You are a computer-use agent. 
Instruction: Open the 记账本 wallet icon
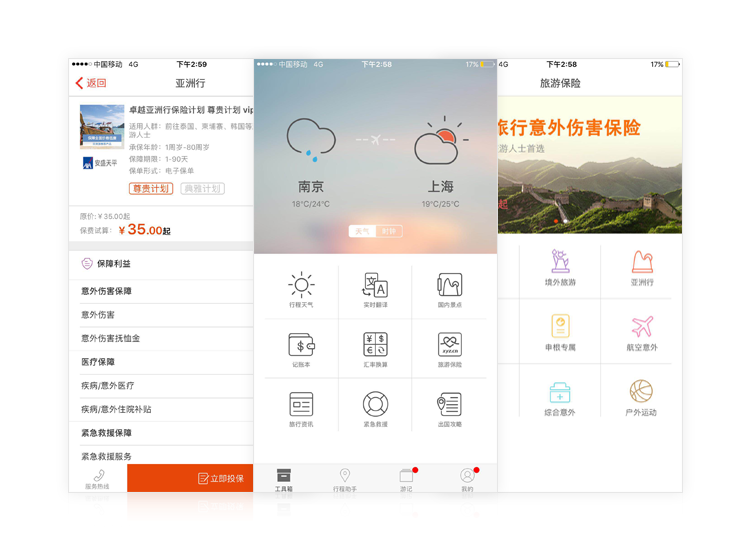pyautogui.click(x=301, y=345)
